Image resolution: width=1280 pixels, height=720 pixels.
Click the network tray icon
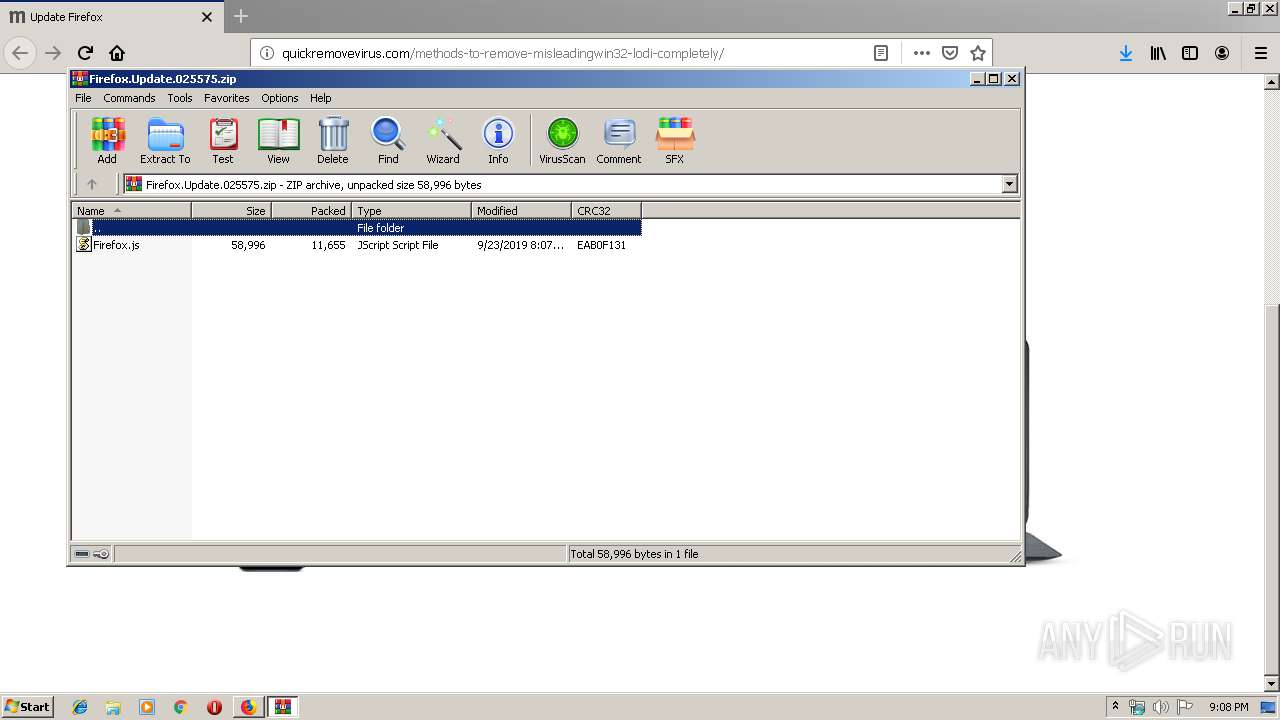1137,707
